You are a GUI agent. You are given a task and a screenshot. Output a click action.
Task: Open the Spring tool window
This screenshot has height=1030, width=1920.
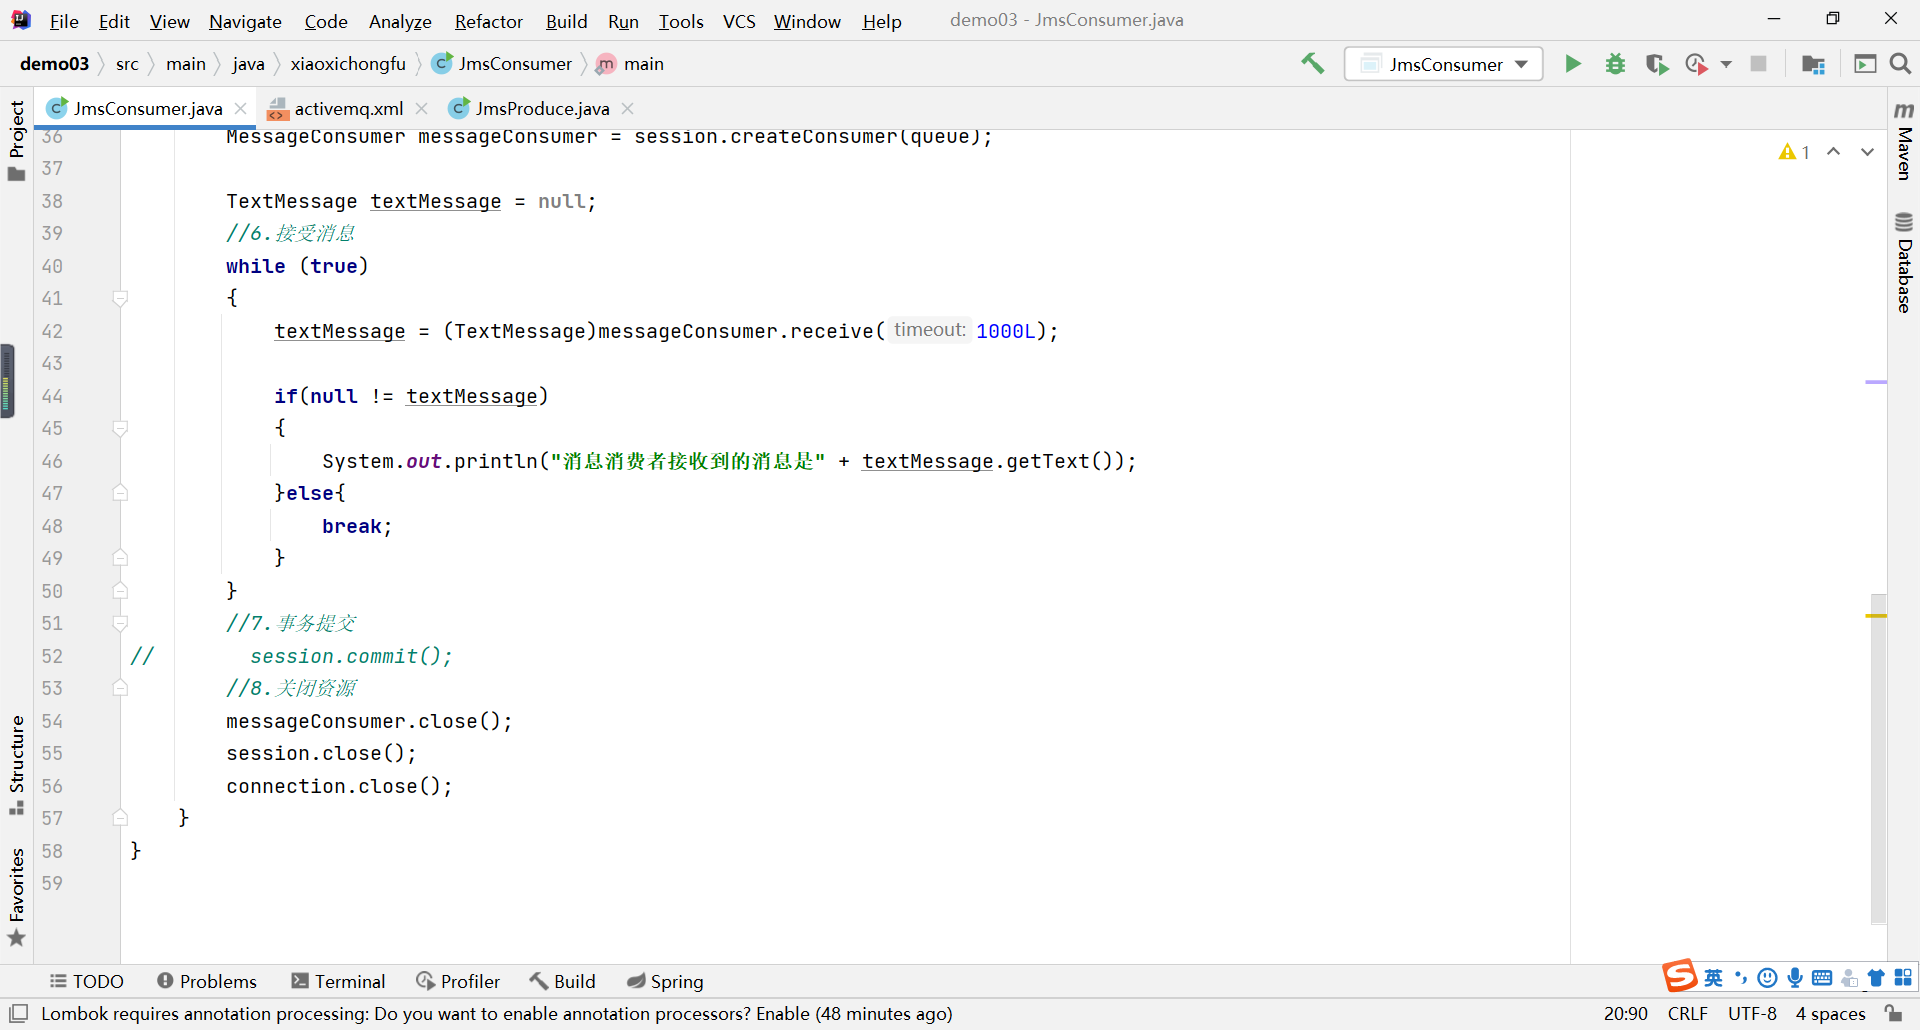(665, 981)
